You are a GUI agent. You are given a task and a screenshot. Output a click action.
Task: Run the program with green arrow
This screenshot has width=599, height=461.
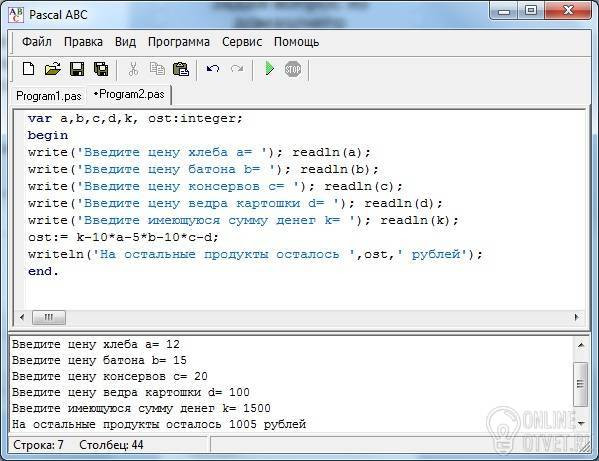tap(269, 69)
